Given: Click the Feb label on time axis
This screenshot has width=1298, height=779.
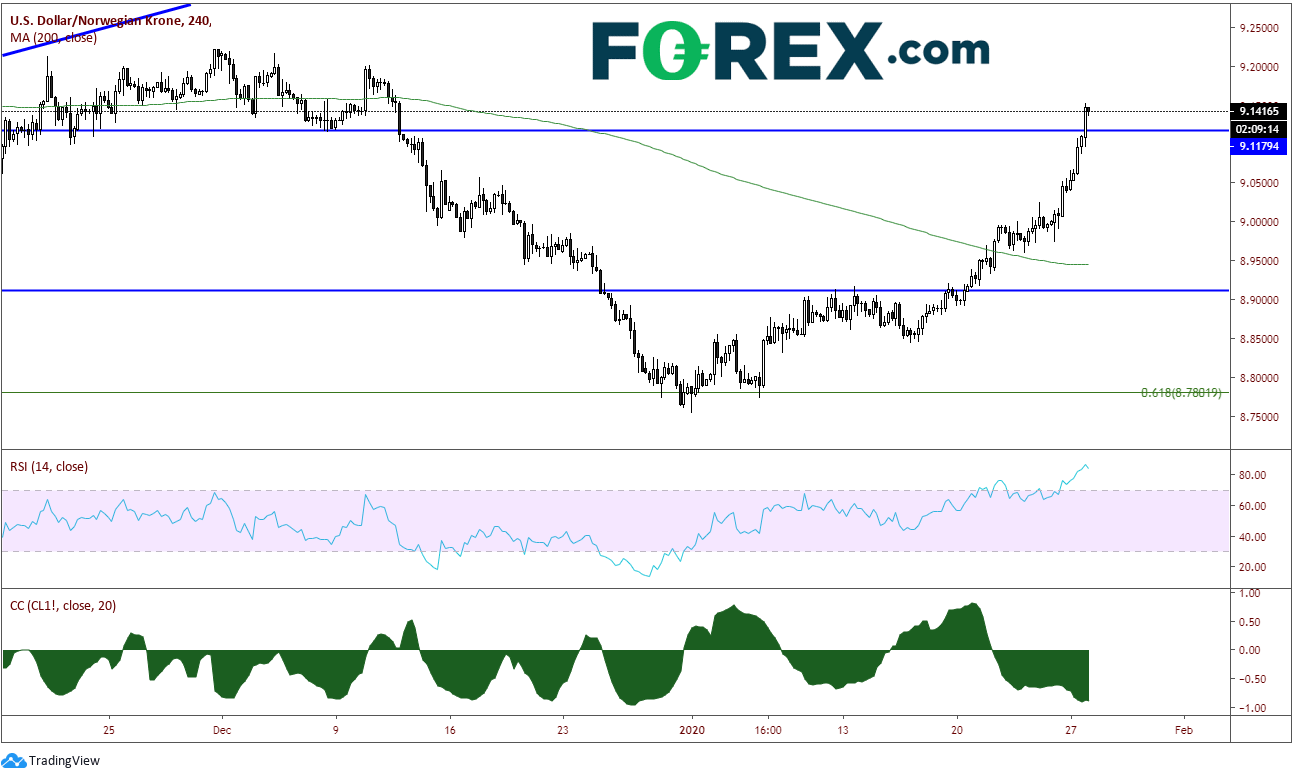Looking at the screenshot, I should (1185, 728).
